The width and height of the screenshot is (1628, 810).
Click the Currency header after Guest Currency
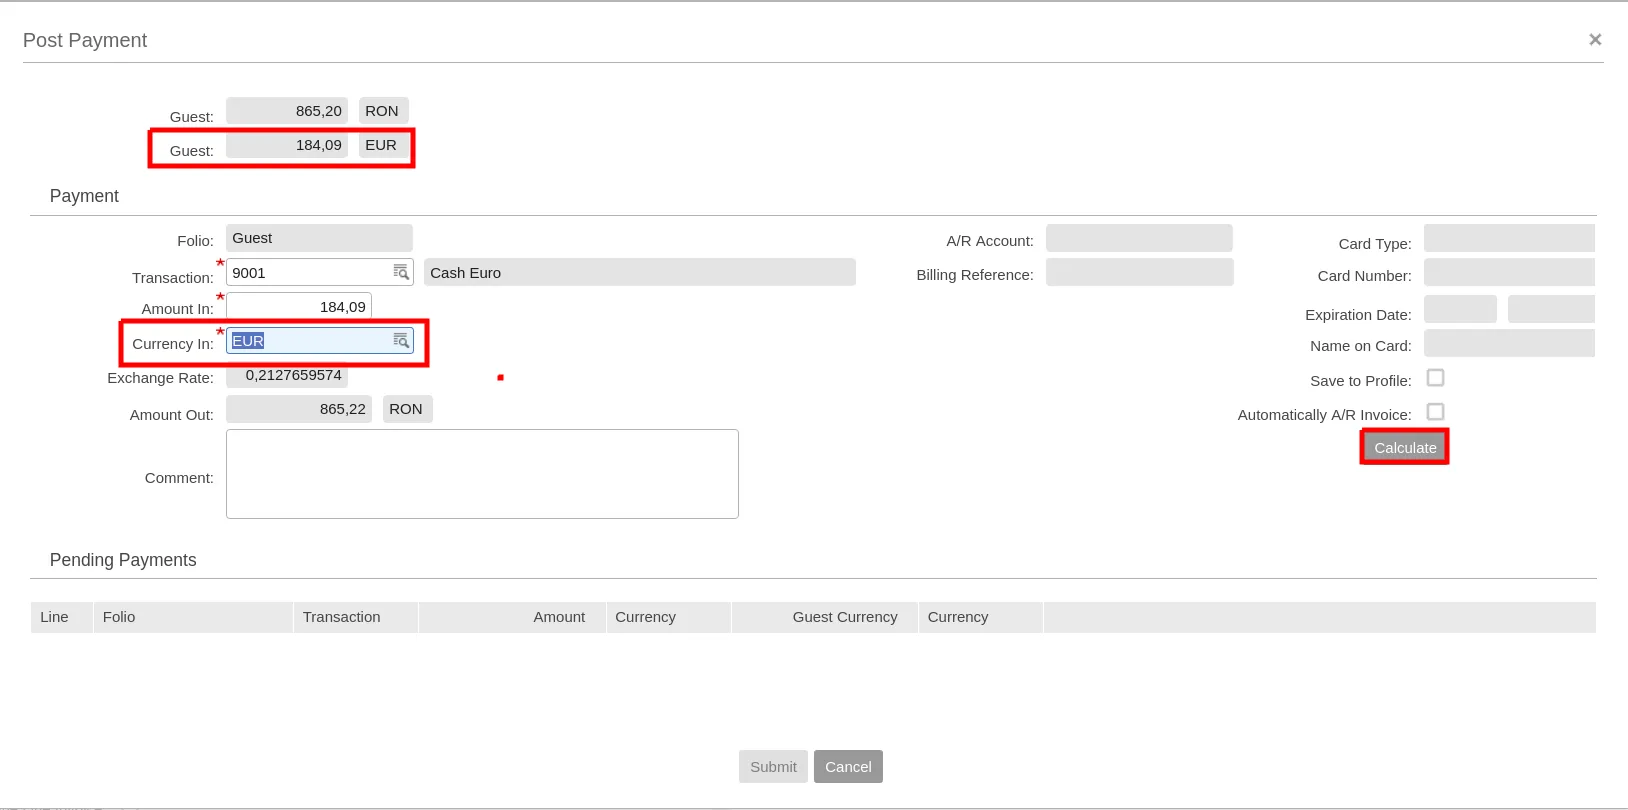click(x=980, y=617)
